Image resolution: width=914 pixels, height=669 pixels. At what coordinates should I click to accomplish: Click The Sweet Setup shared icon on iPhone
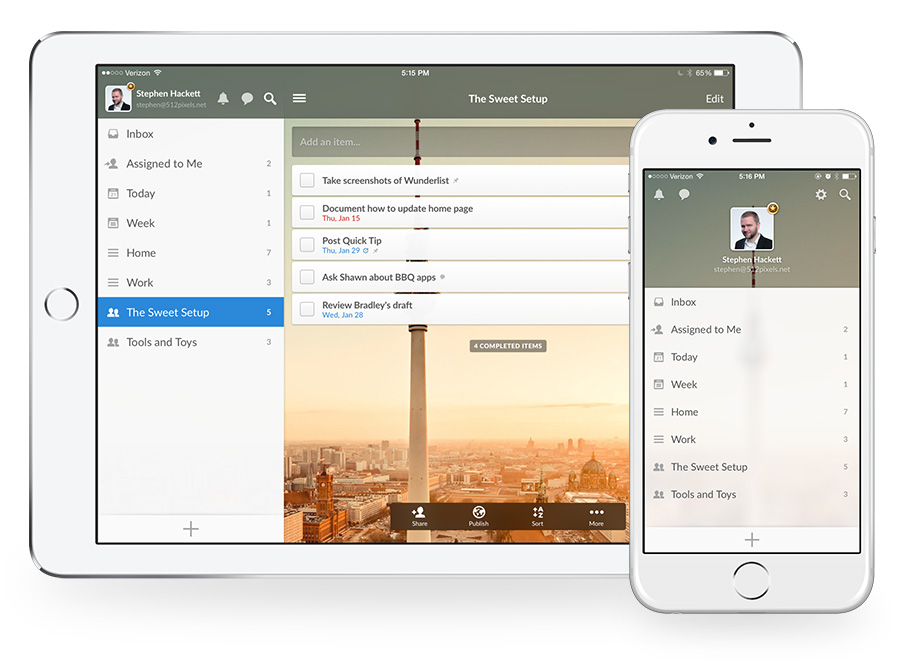point(659,467)
